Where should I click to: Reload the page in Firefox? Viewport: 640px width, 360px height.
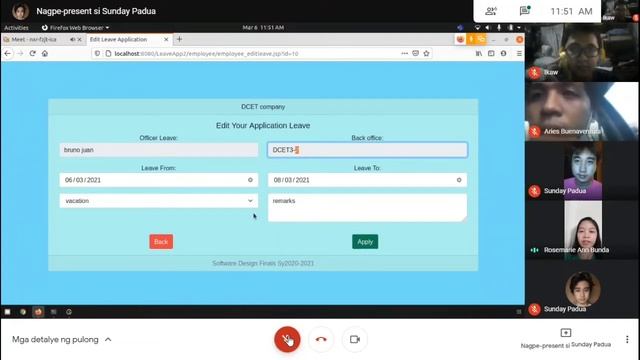click(33, 53)
